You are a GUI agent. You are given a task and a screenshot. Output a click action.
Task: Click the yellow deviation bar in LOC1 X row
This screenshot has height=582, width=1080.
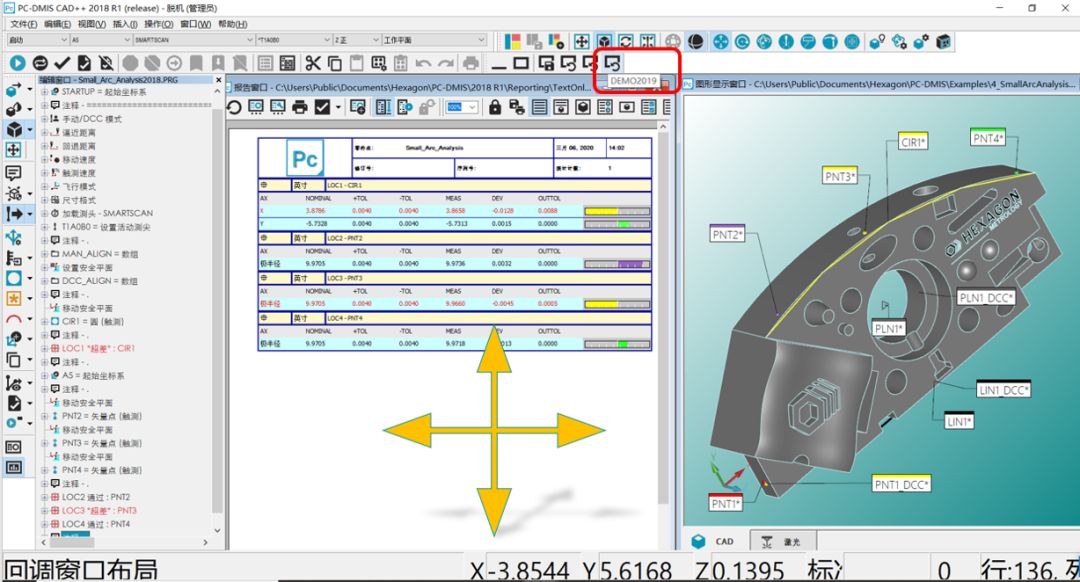602,211
